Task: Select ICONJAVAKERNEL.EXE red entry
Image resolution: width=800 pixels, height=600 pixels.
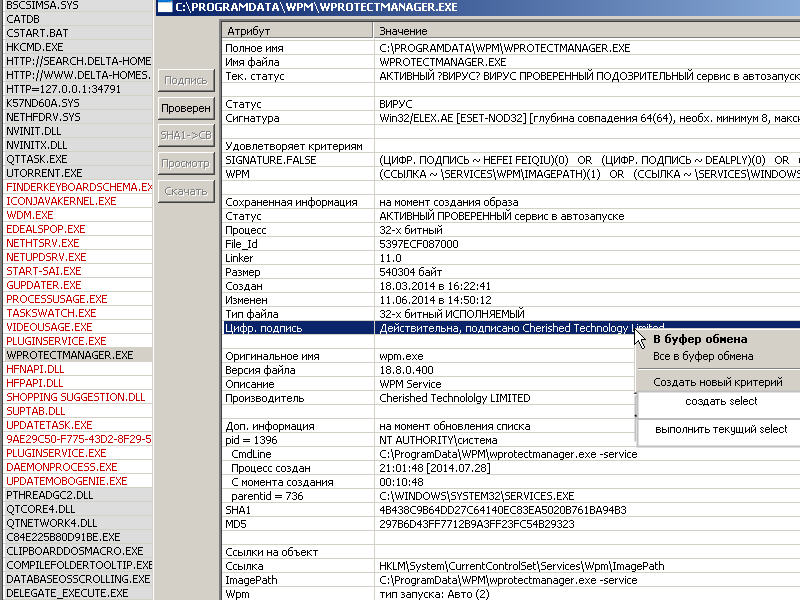Action: tap(61, 201)
